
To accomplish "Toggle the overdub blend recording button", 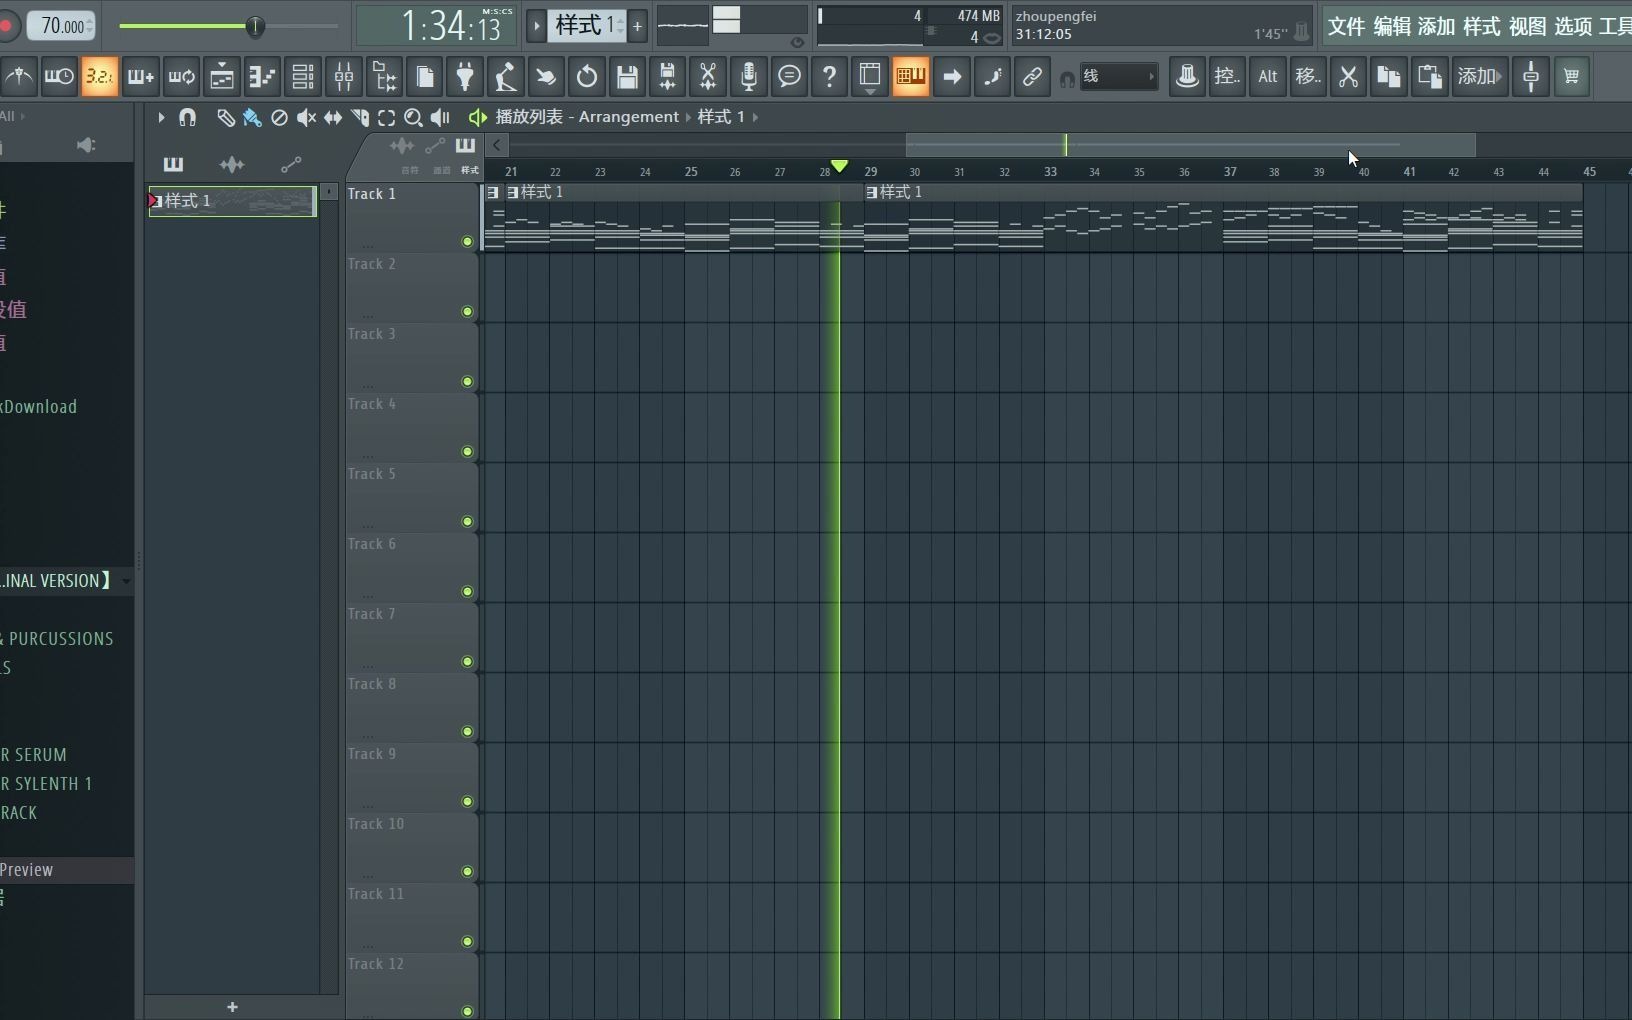I will (140, 76).
